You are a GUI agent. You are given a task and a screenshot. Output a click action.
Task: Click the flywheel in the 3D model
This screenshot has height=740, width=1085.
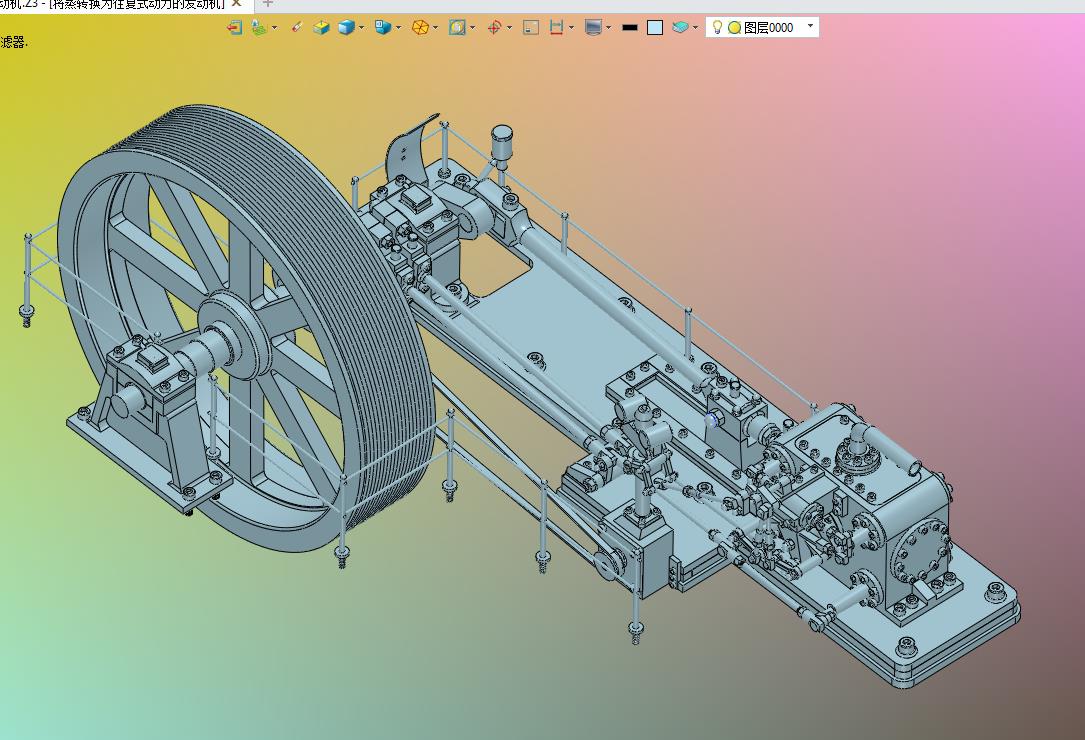point(246,327)
